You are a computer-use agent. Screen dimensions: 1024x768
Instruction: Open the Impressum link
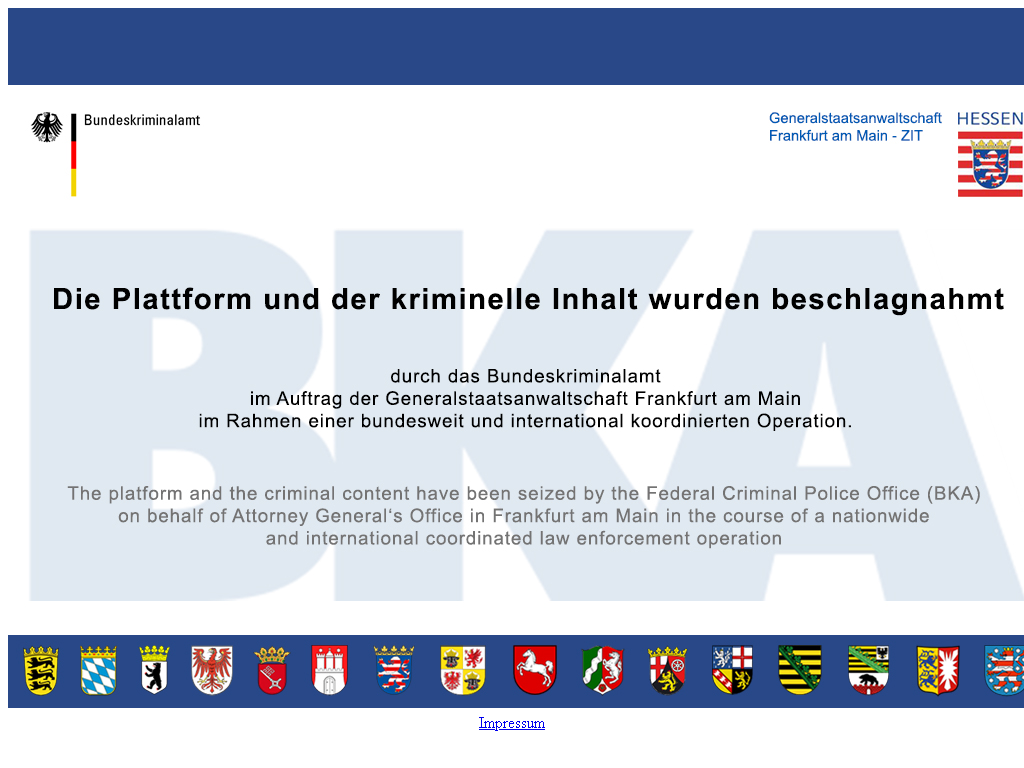coord(511,723)
